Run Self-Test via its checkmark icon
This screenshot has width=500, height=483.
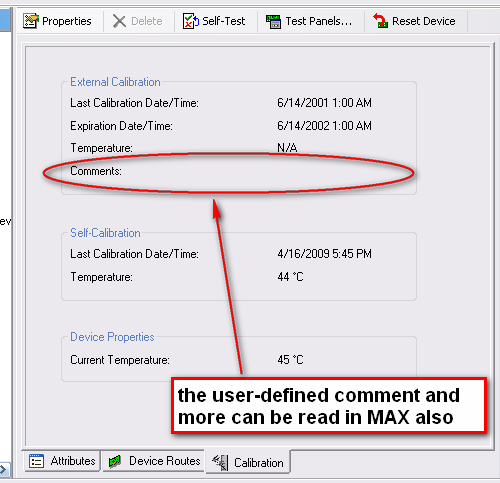point(191,21)
